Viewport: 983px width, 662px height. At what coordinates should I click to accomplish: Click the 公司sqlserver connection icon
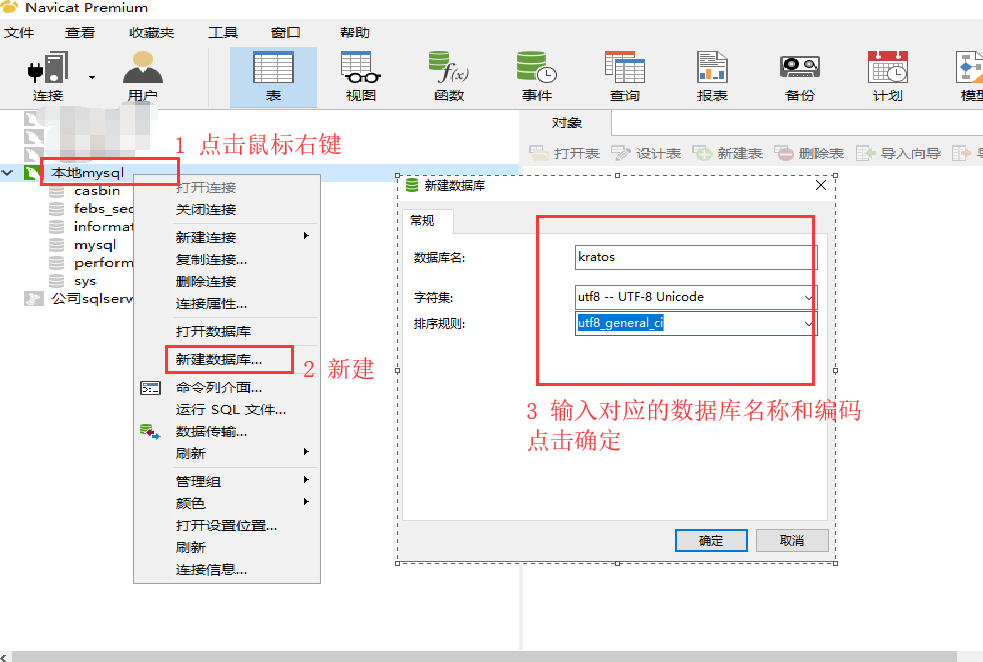point(33,298)
